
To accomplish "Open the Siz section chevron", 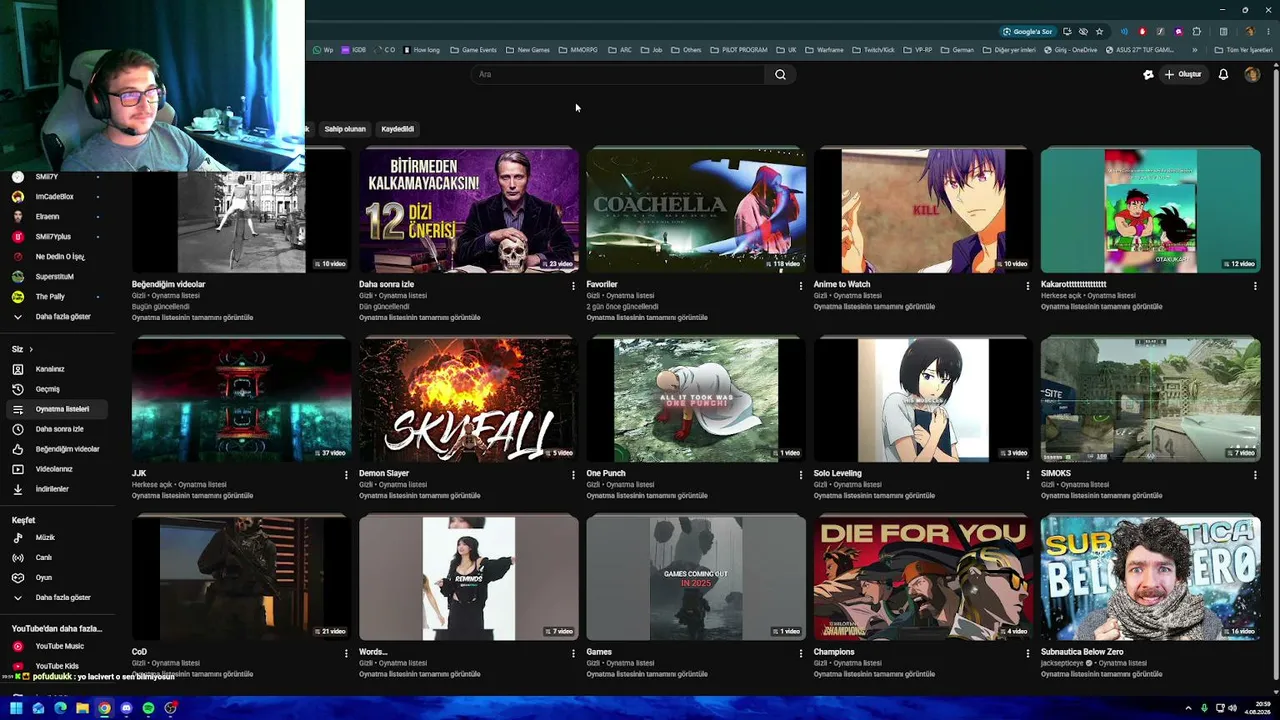I will (x=31, y=349).
